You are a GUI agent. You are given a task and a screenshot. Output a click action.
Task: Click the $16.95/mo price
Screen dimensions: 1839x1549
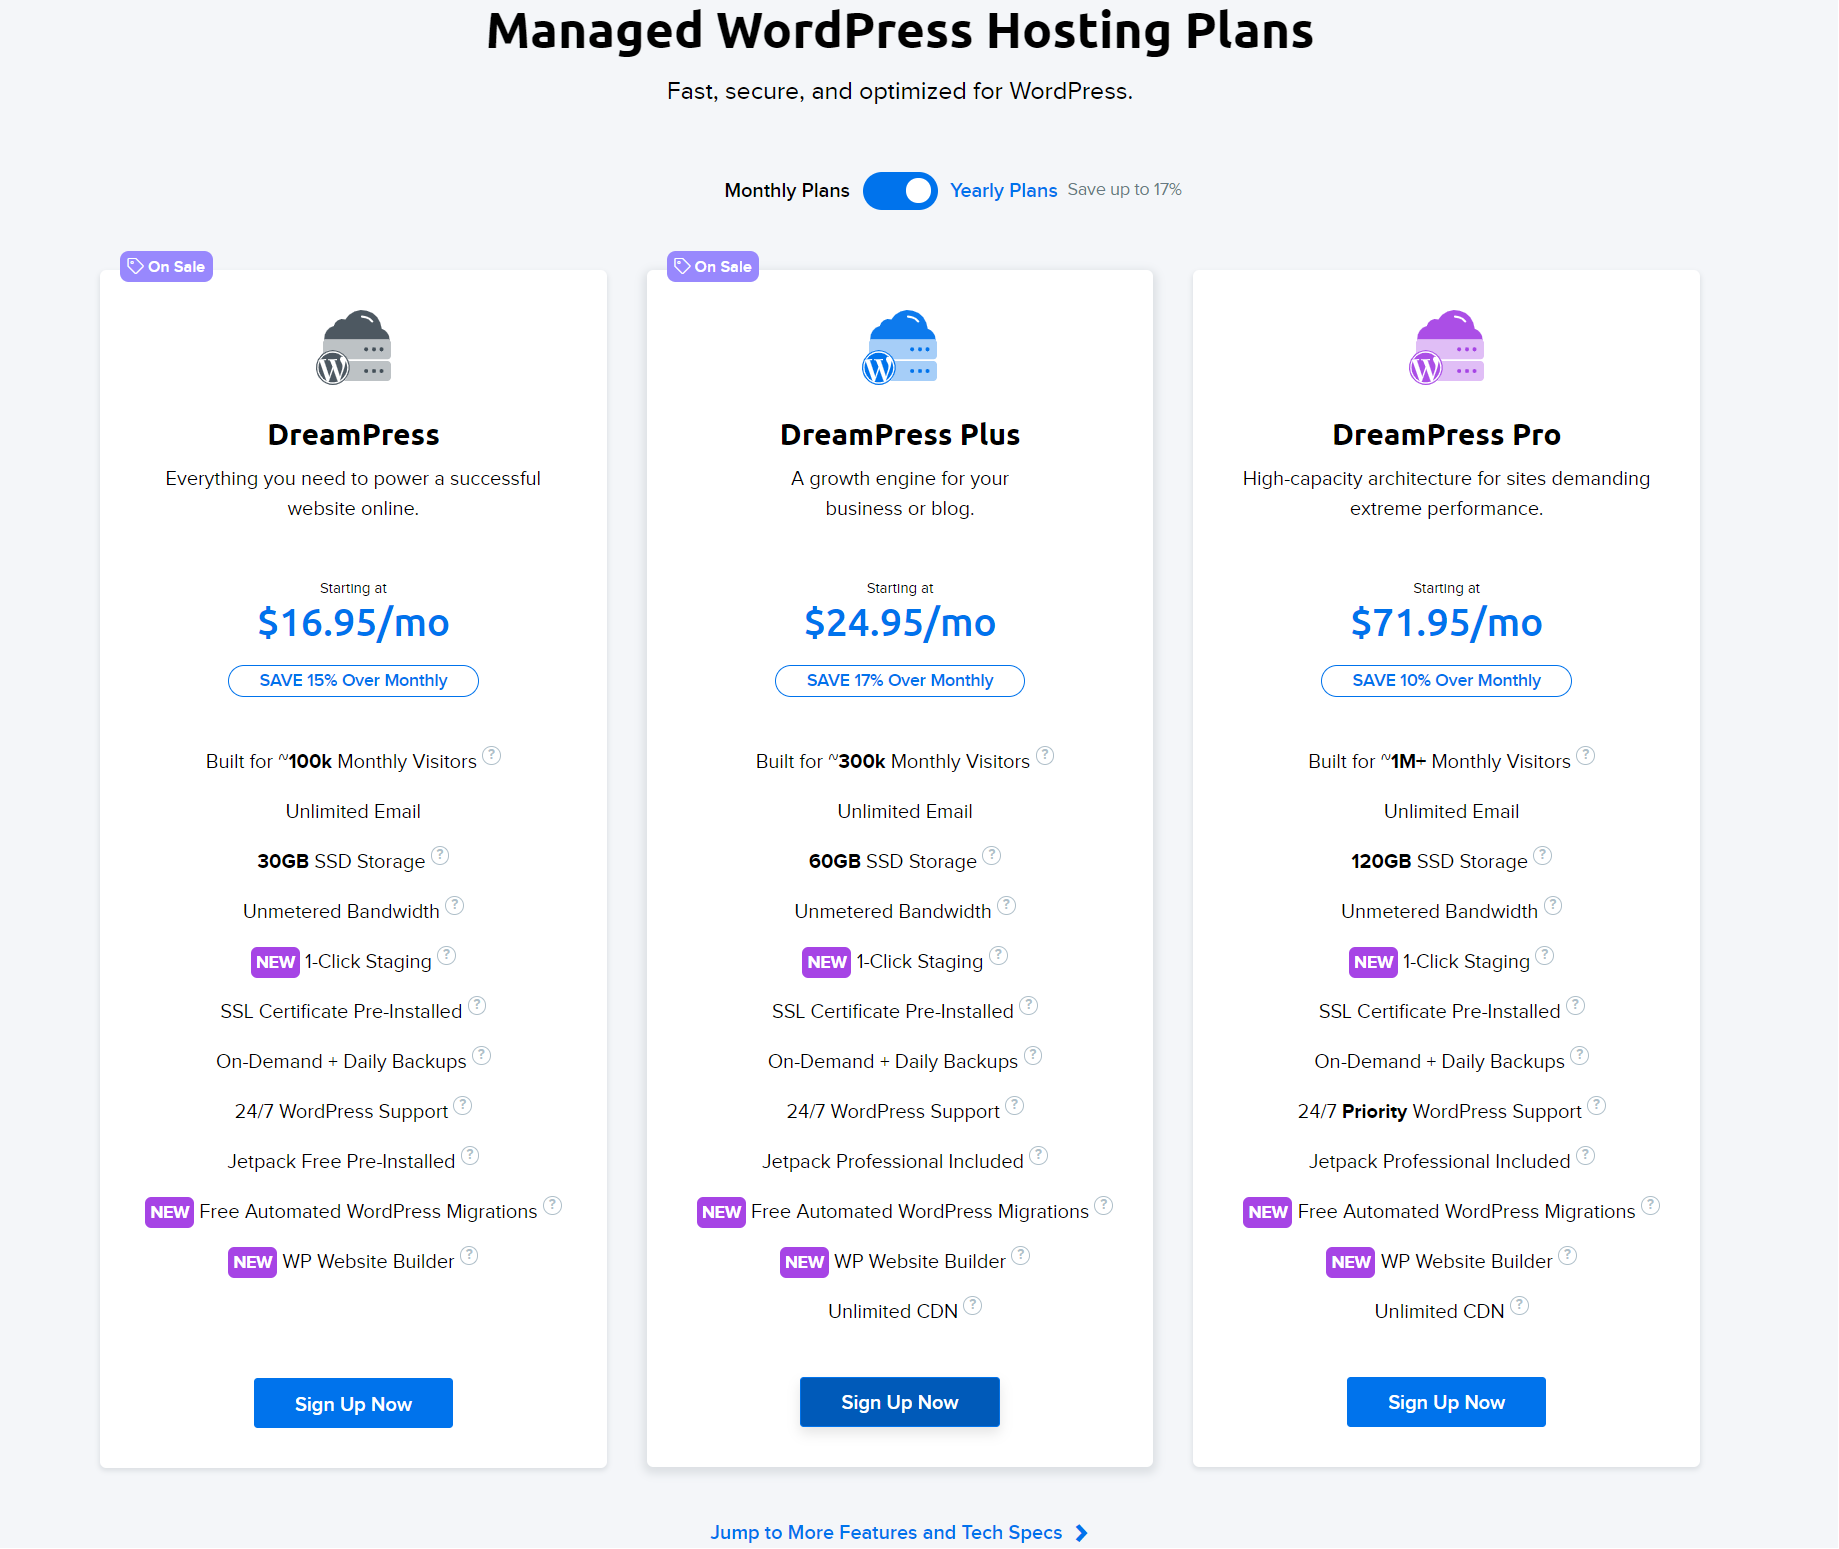coord(353,623)
